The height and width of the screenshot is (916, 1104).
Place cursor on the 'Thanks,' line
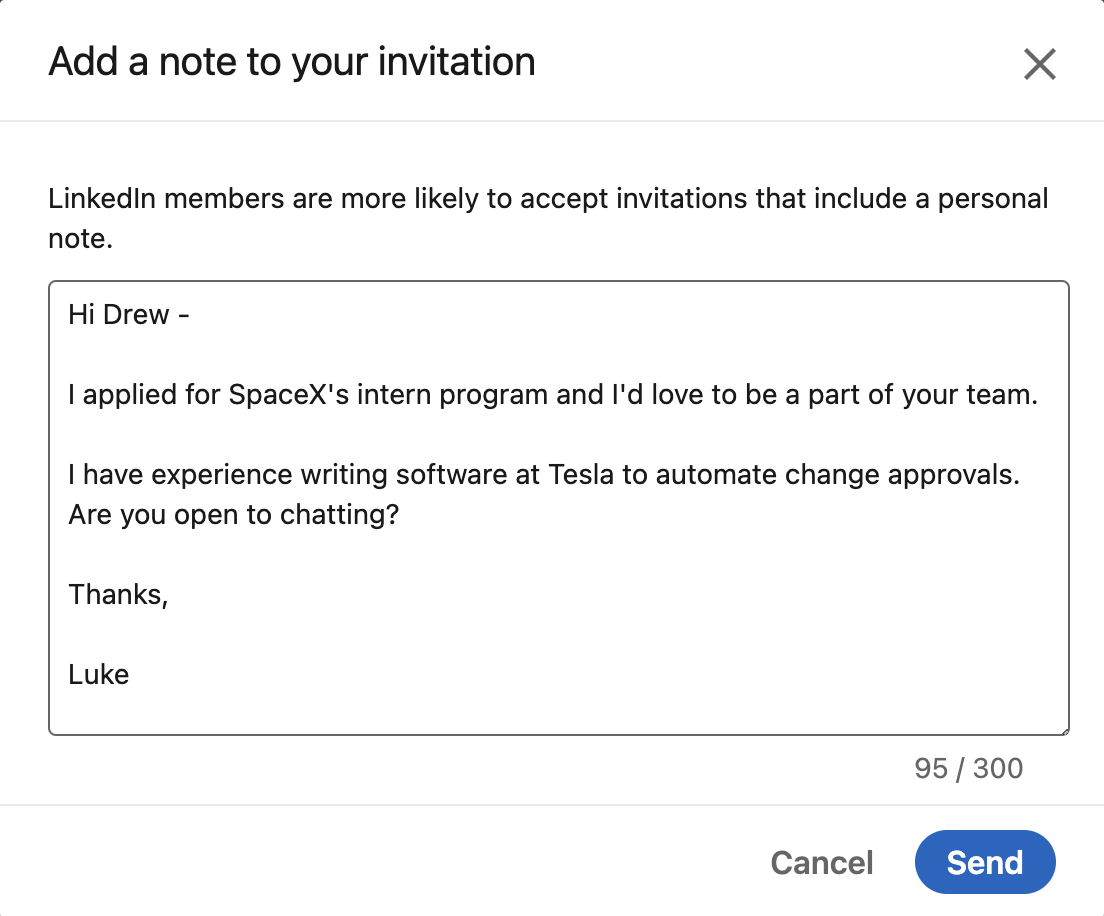point(118,595)
